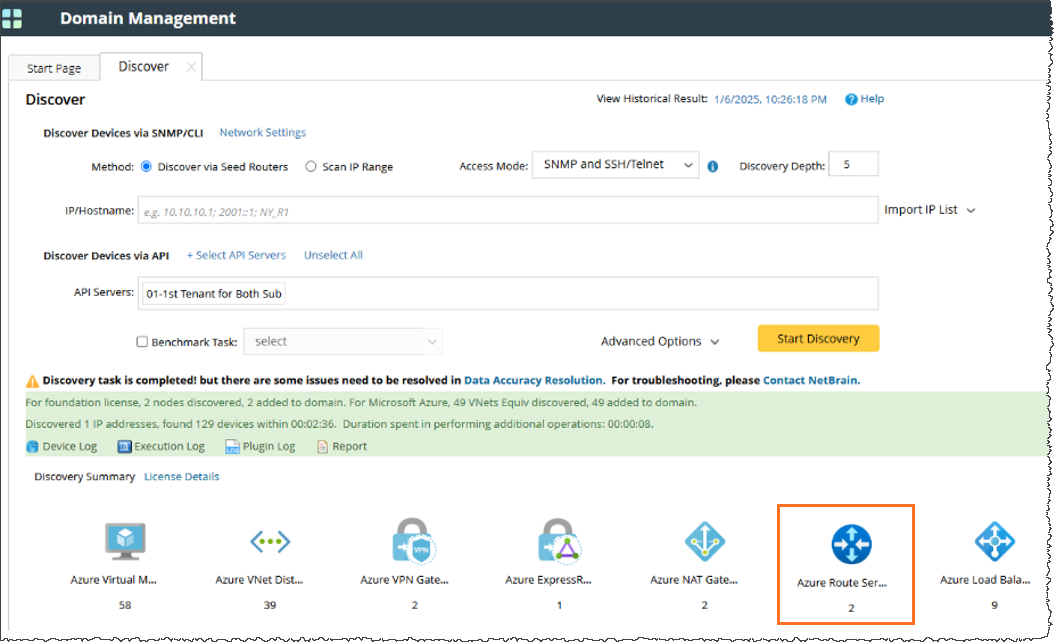This screenshot has height=642, width=1054.
Task: Click the Access Mode info icon
Action: pos(713,167)
